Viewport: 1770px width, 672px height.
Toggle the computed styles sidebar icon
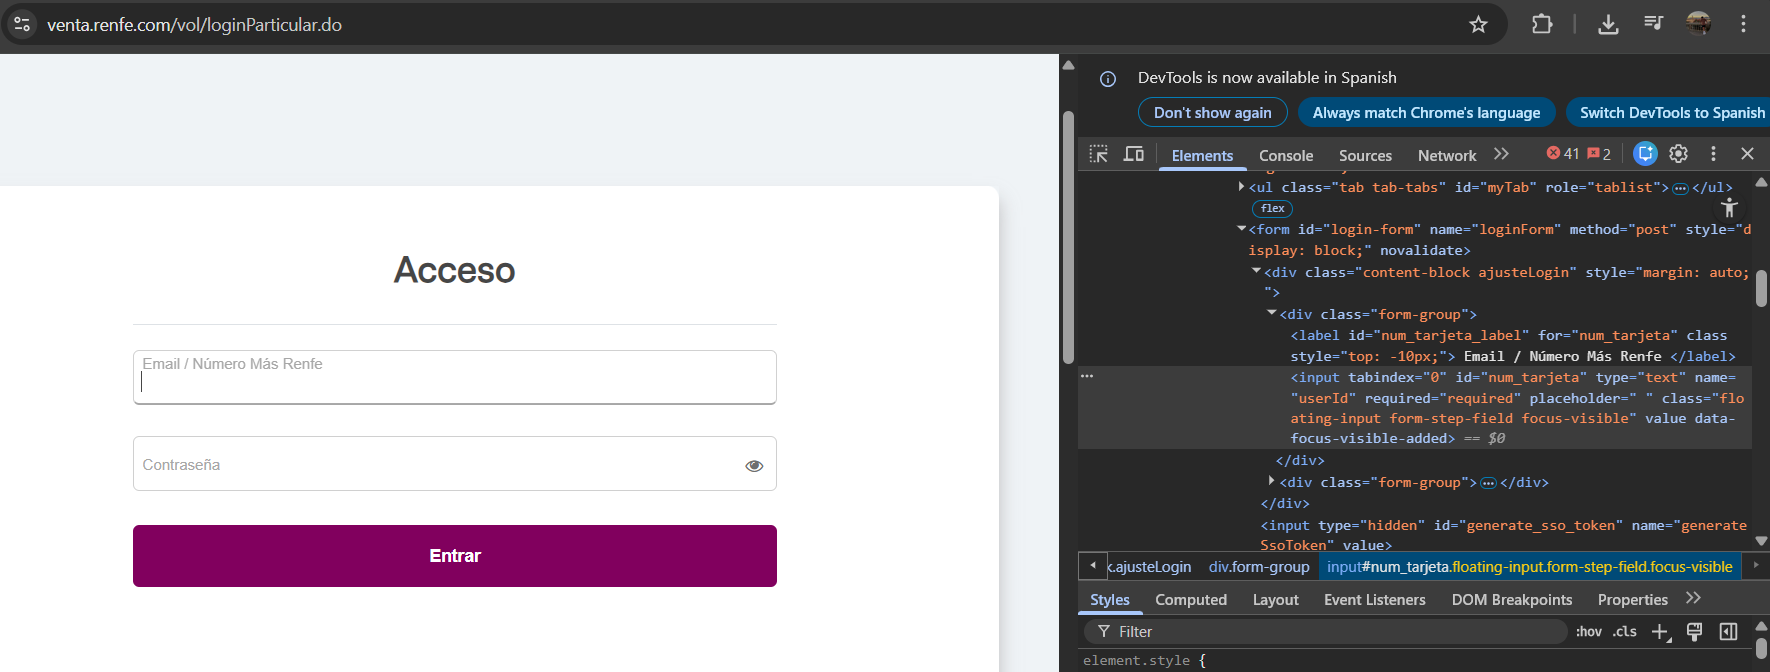pyautogui.click(x=1728, y=631)
